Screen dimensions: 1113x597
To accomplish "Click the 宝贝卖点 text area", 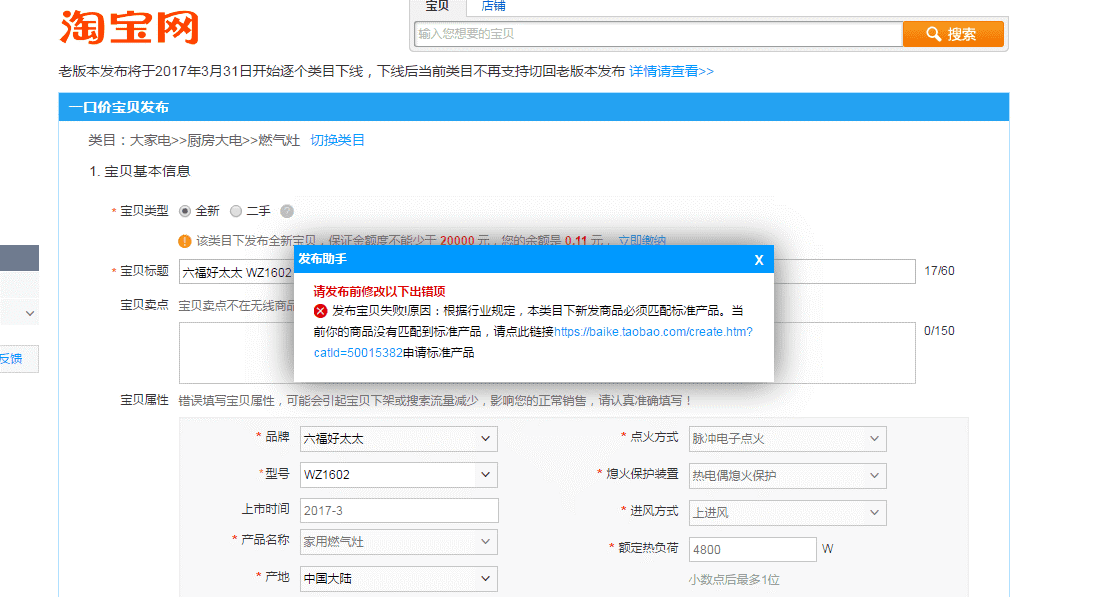I will [547, 353].
